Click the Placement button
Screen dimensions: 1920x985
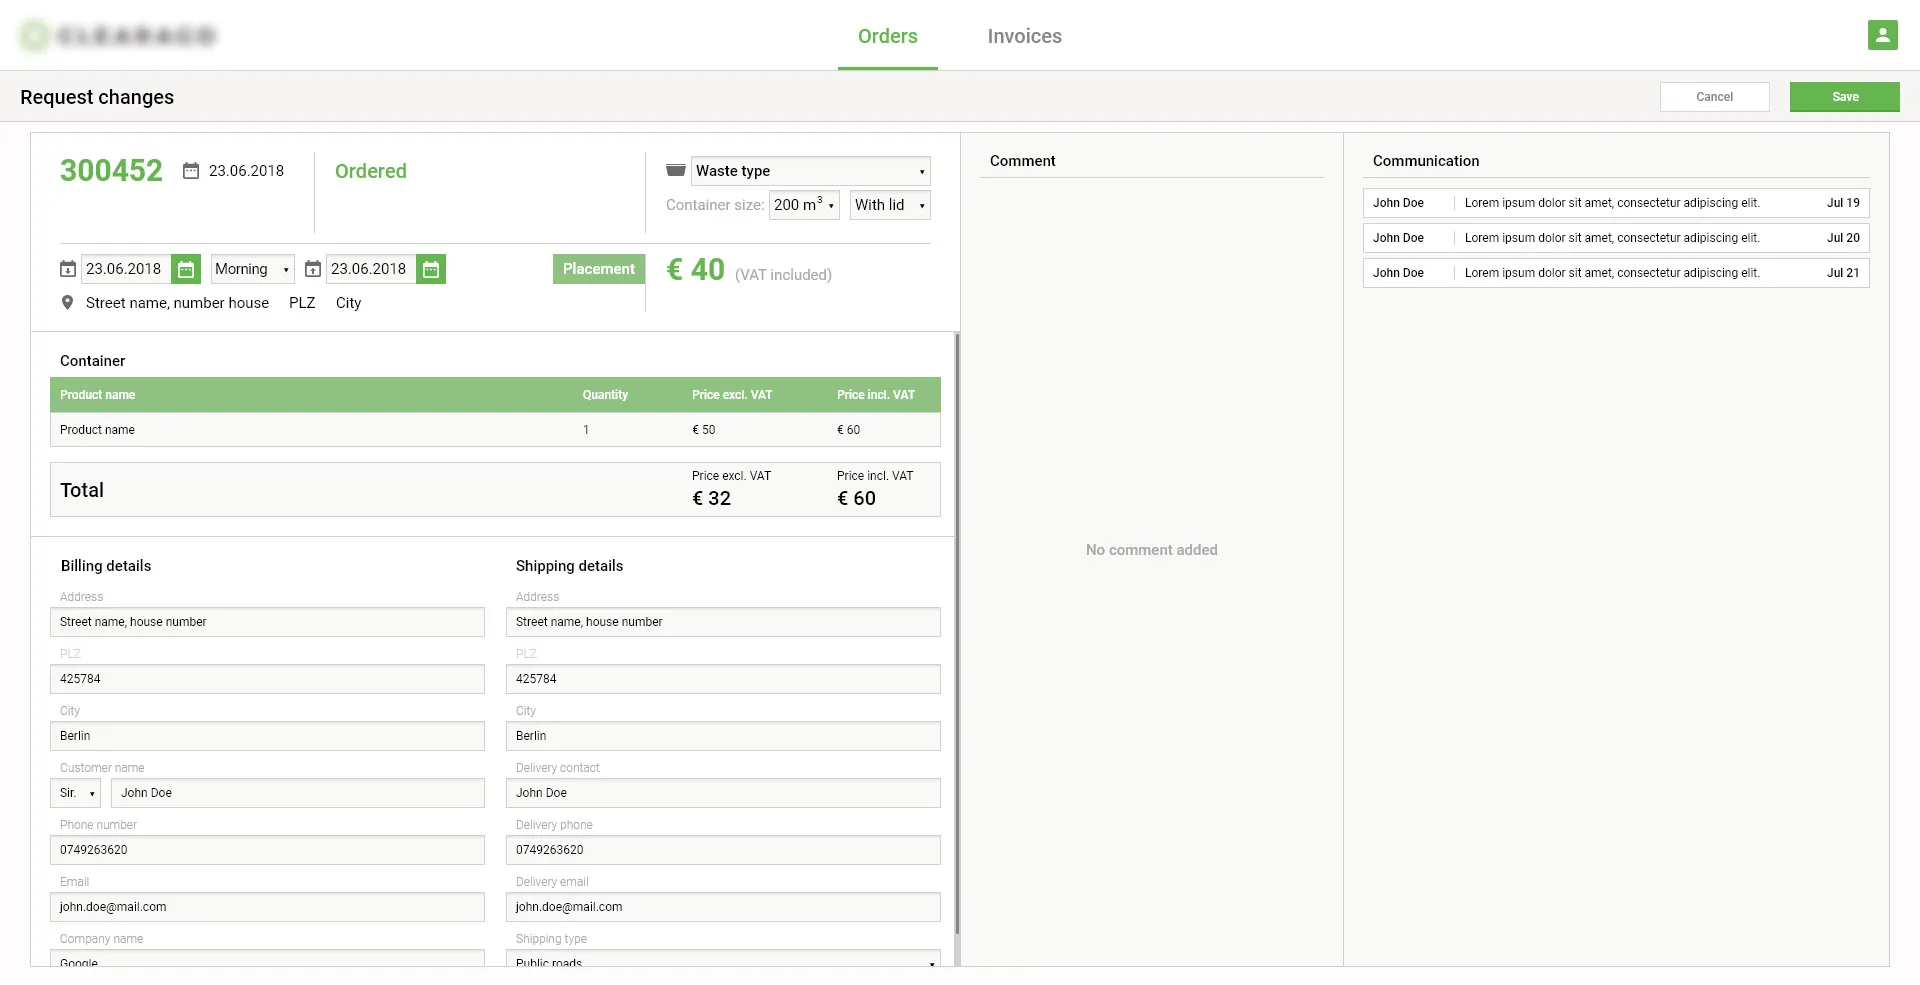pos(598,269)
